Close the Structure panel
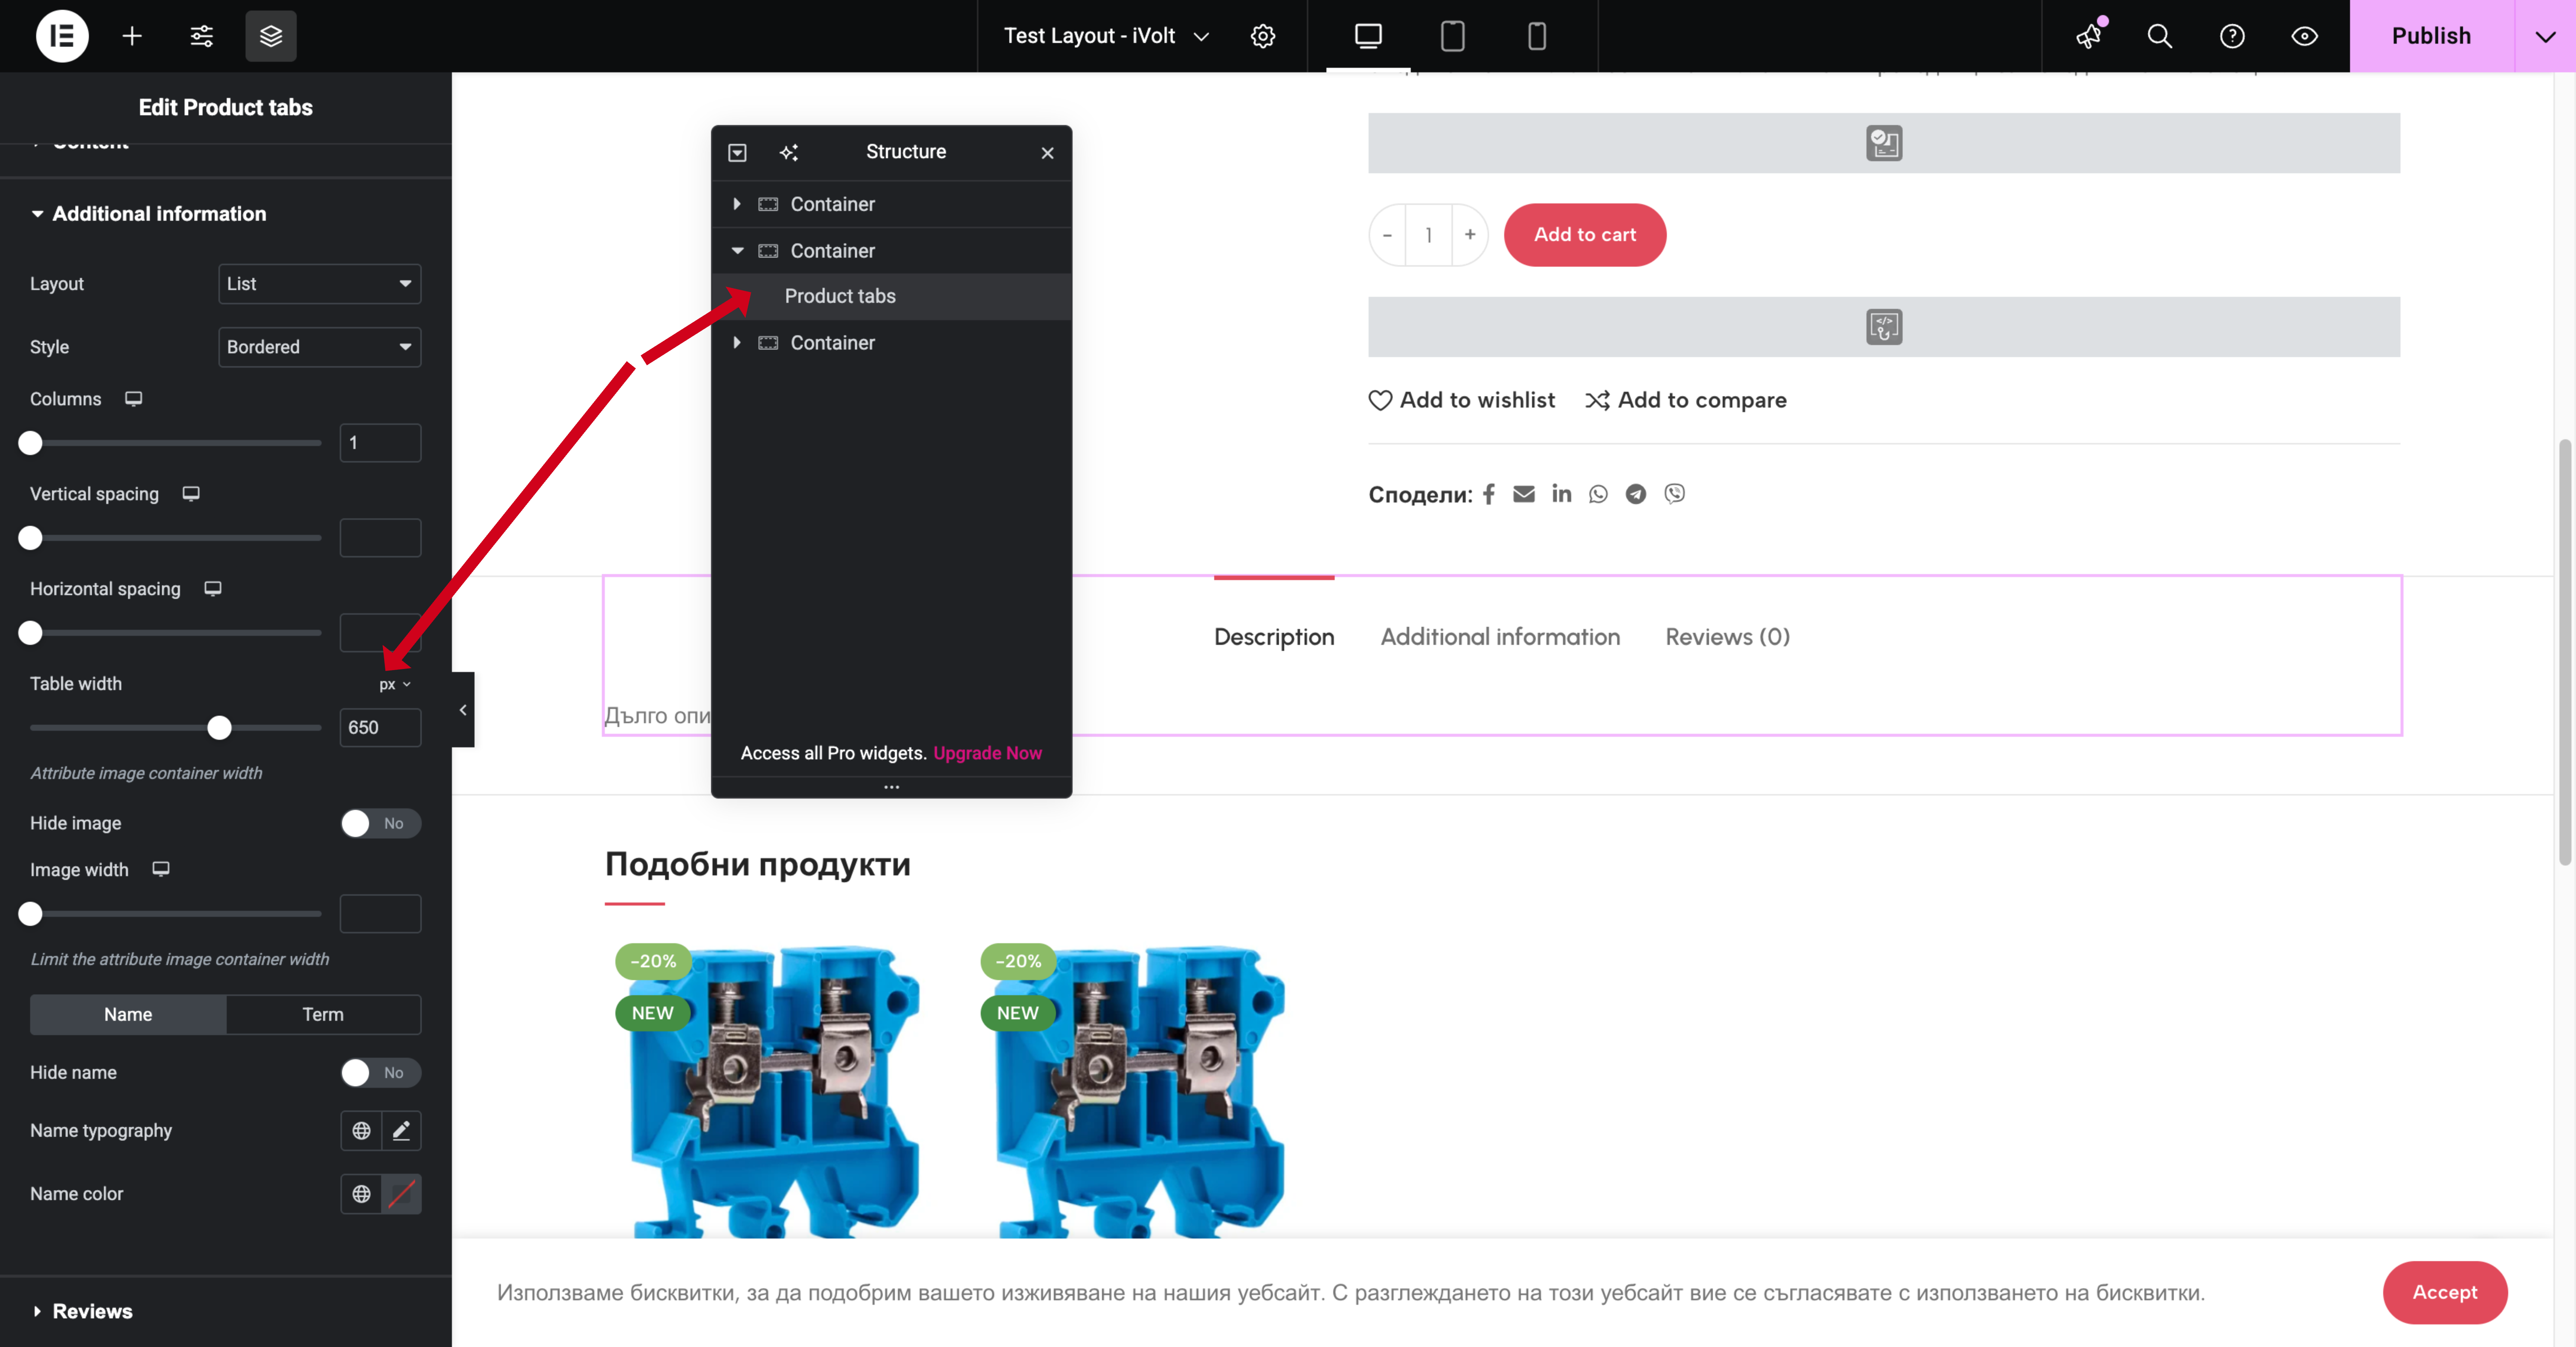 (x=1047, y=152)
